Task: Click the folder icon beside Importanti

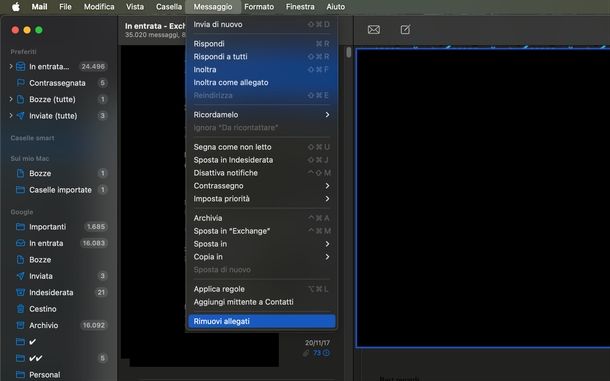Action: (21, 226)
